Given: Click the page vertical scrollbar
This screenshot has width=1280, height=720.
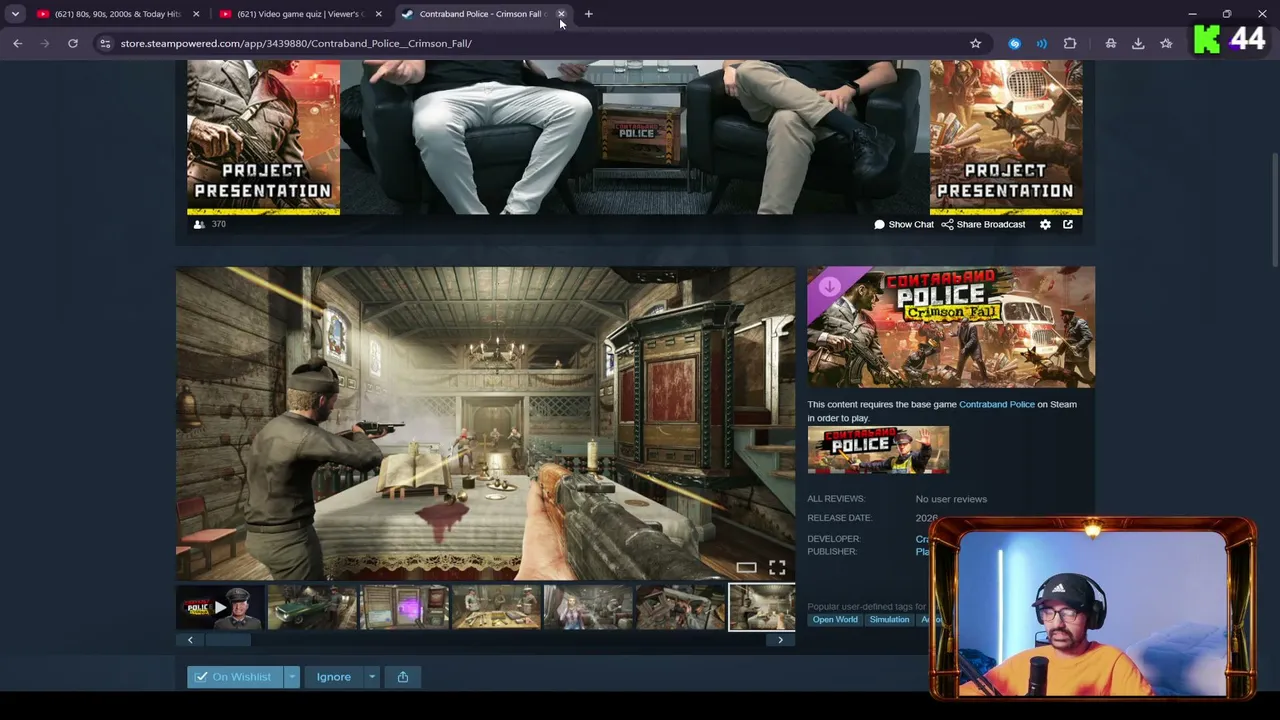Looking at the screenshot, I should pyautogui.click(x=1275, y=210).
